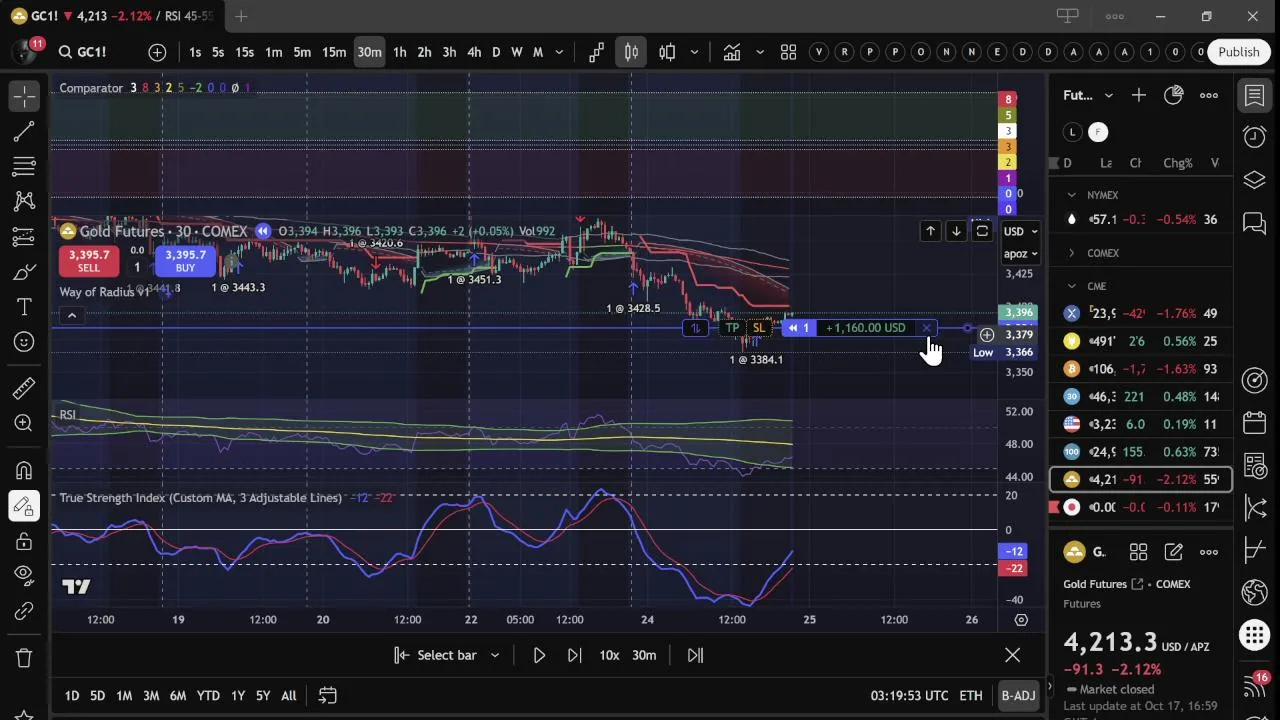1280x720 pixels.
Task: Open the patterns drawing tool
Action: 24,201
